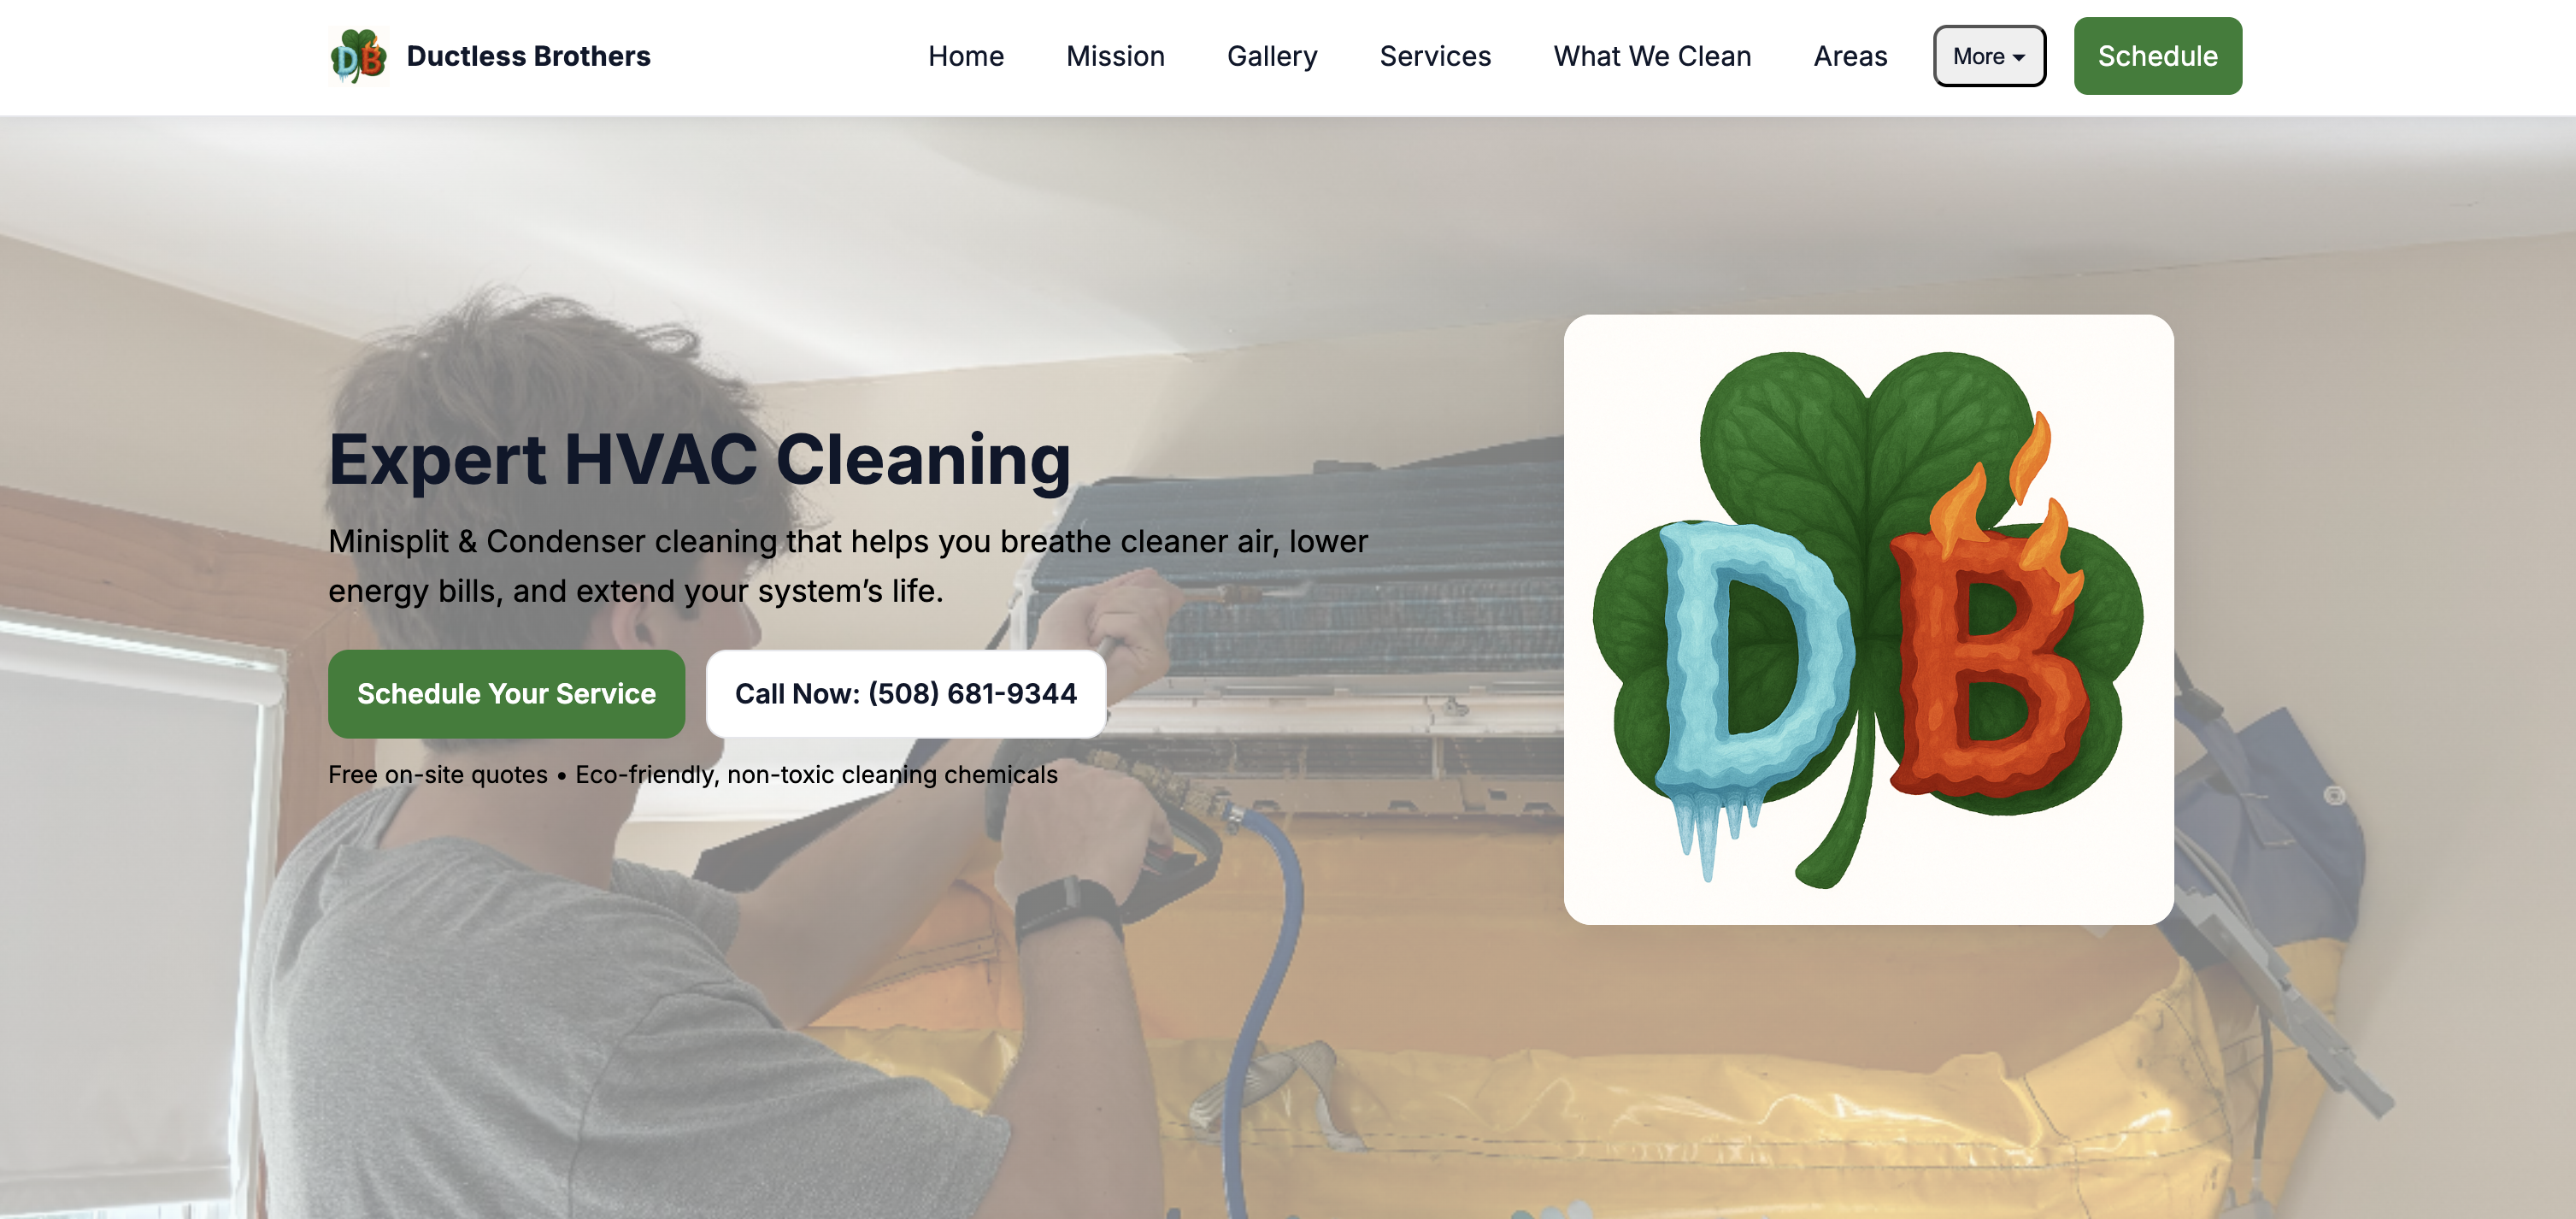Open the More dropdown menu
2576x1219 pixels.
click(1989, 56)
